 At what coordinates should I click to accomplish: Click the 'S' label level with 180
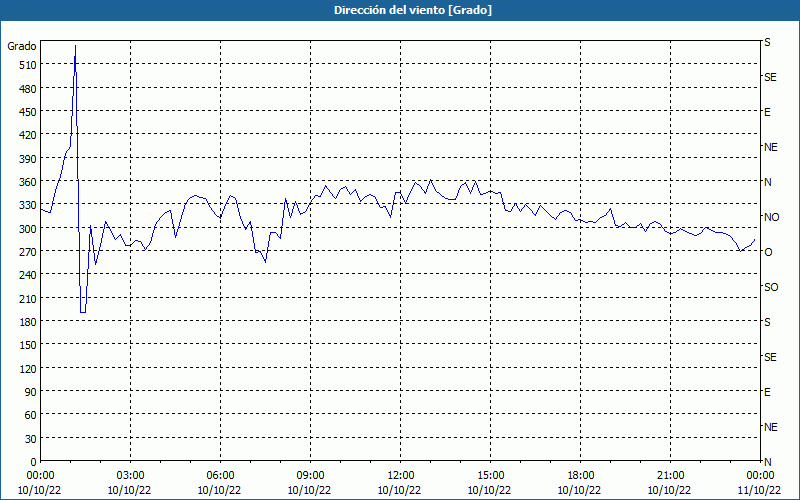(x=767, y=322)
